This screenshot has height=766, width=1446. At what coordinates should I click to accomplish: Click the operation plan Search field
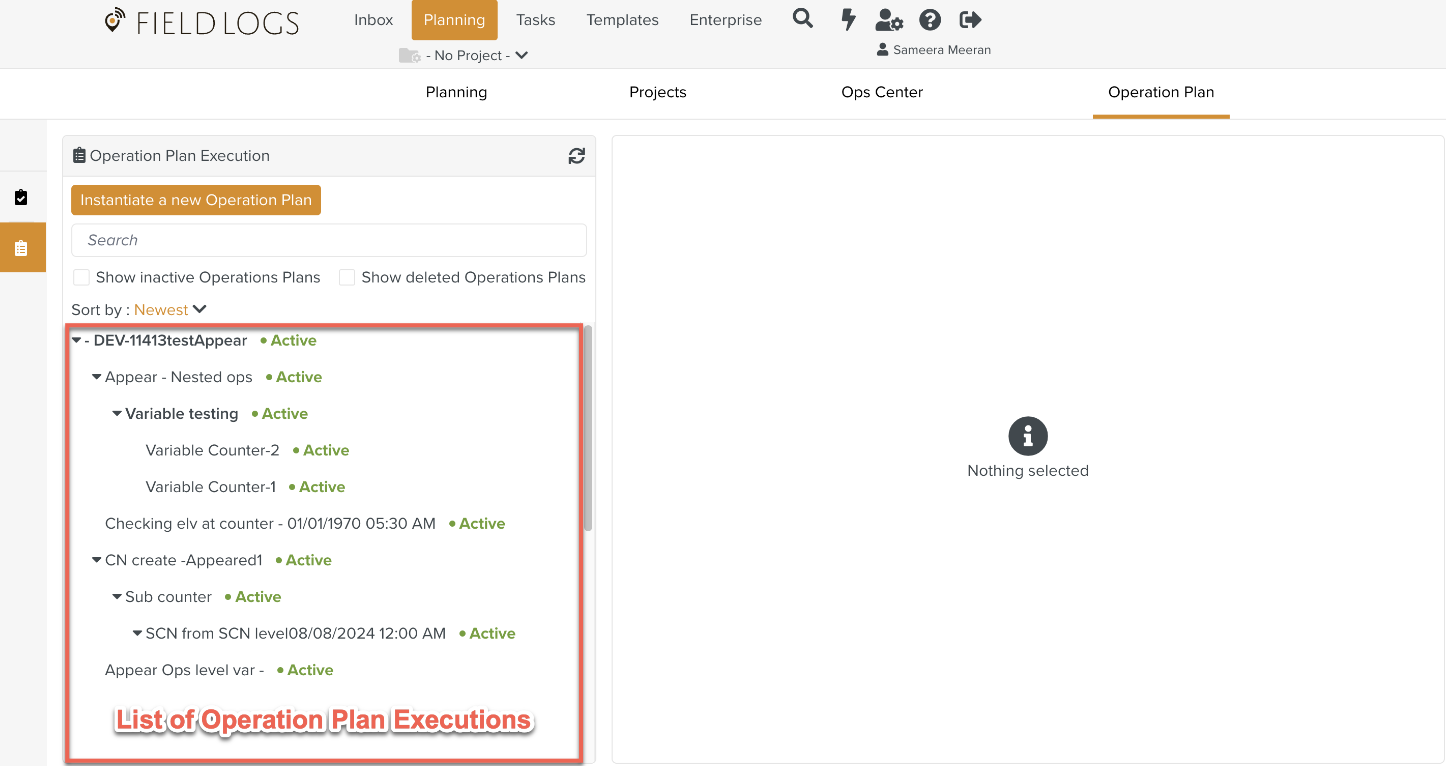tap(328, 240)
